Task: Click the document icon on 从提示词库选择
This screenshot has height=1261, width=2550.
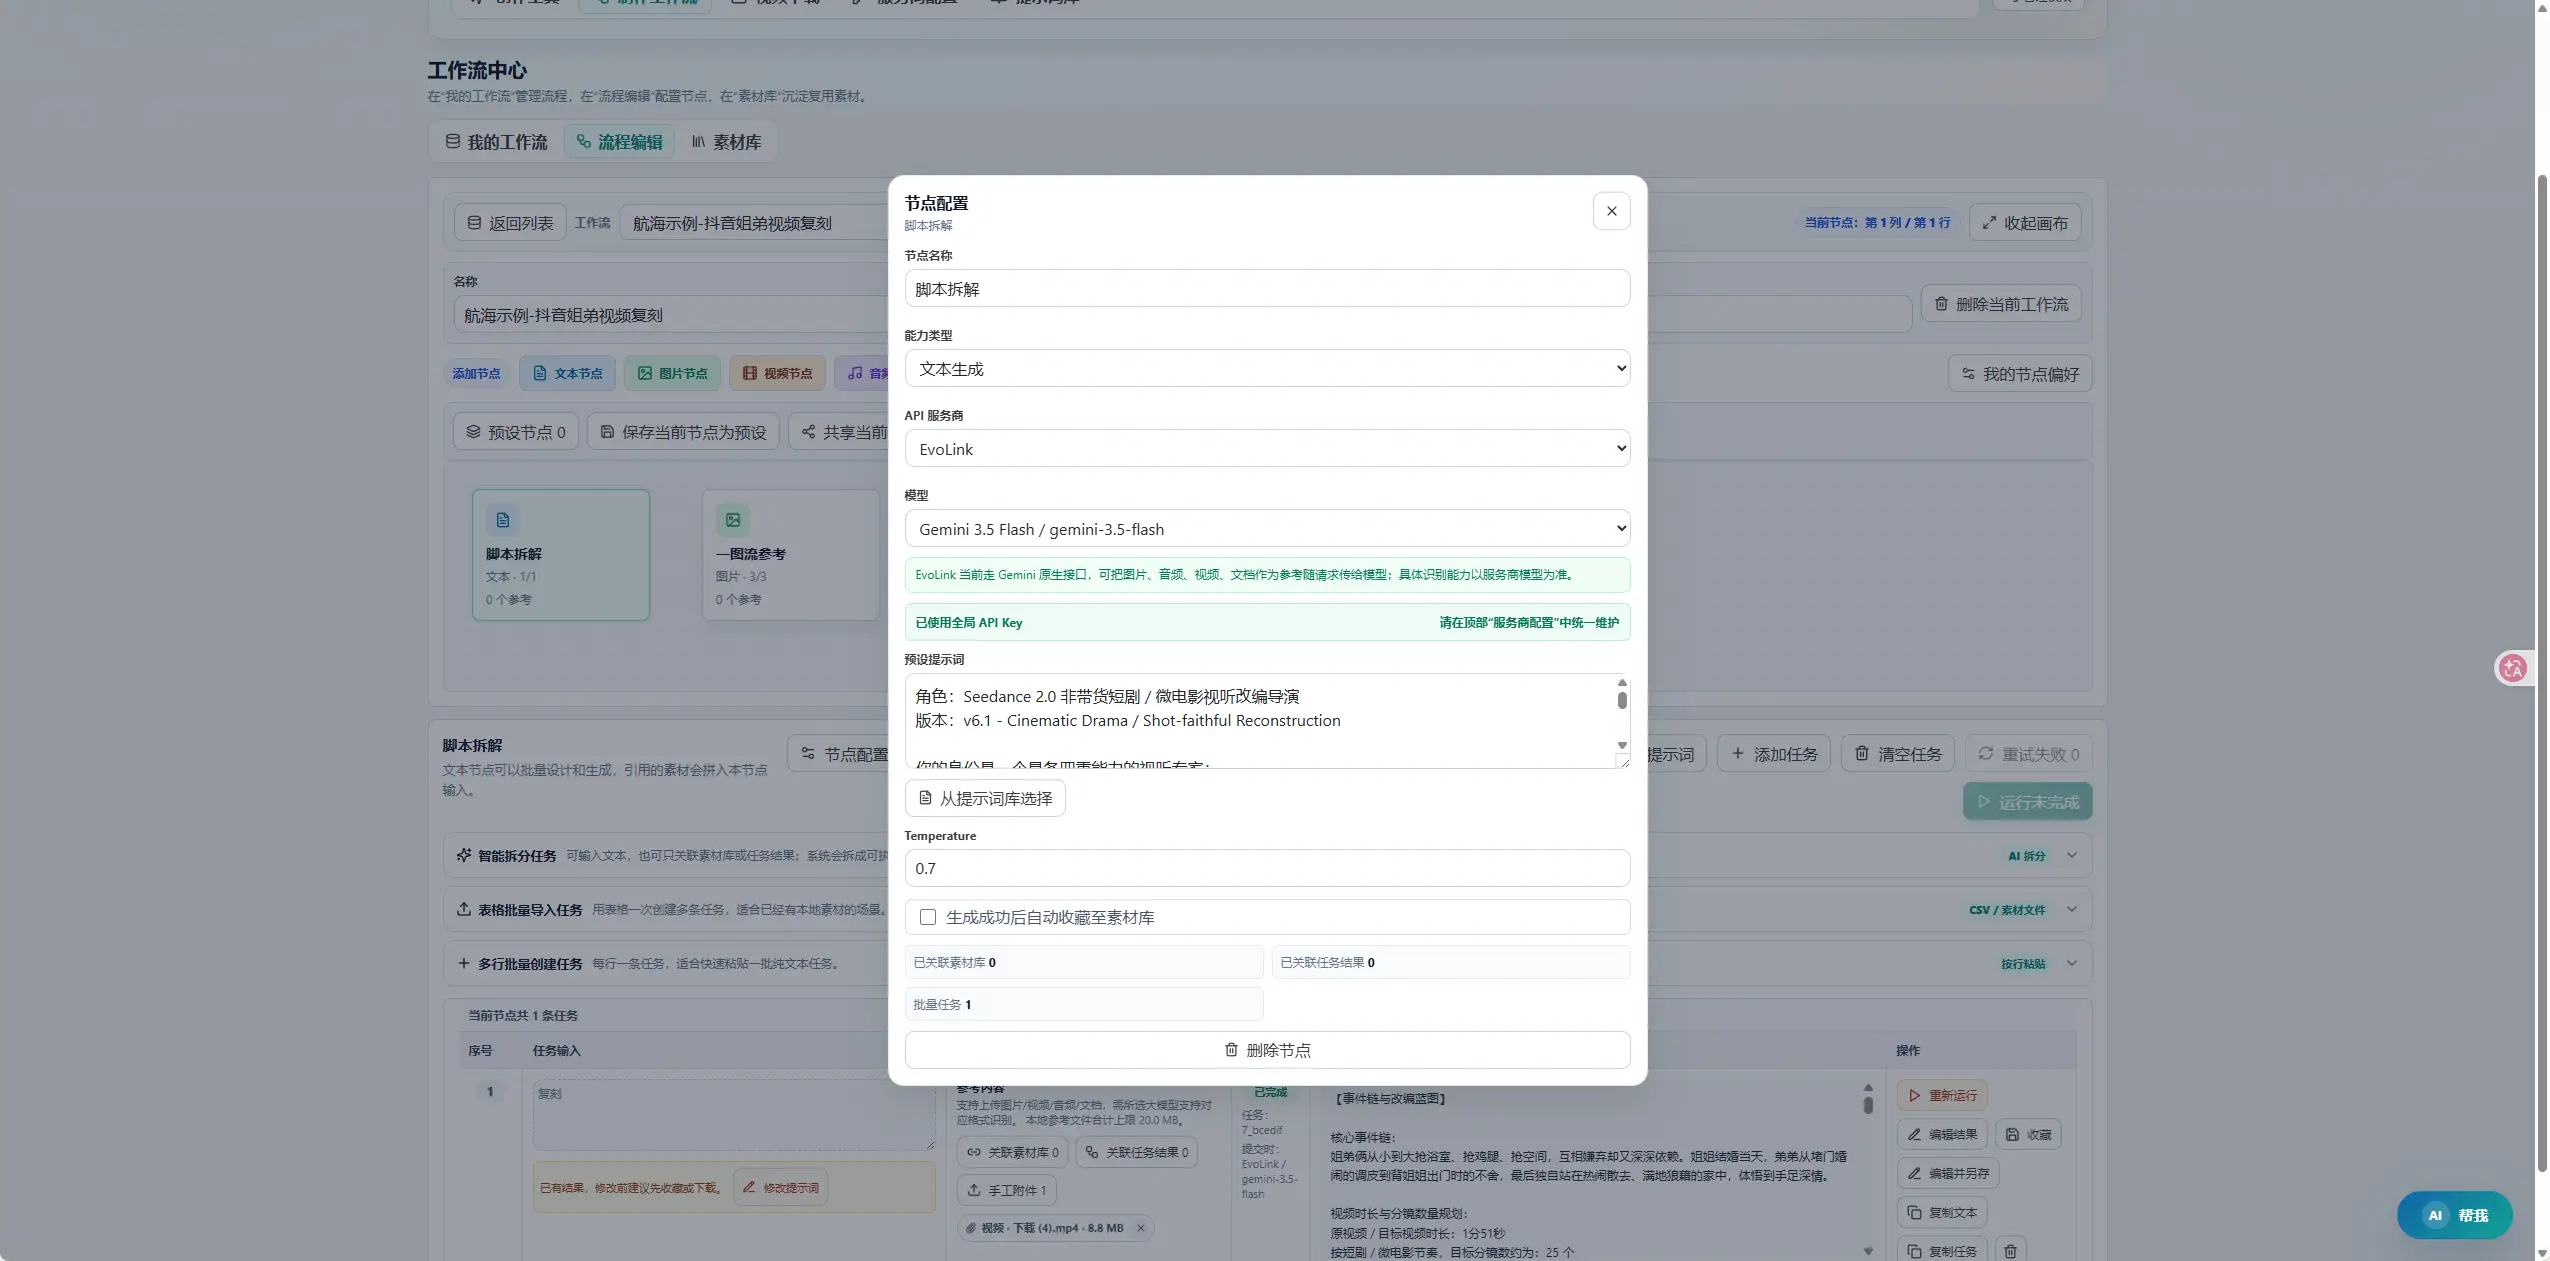Action: tap(925, 798)
